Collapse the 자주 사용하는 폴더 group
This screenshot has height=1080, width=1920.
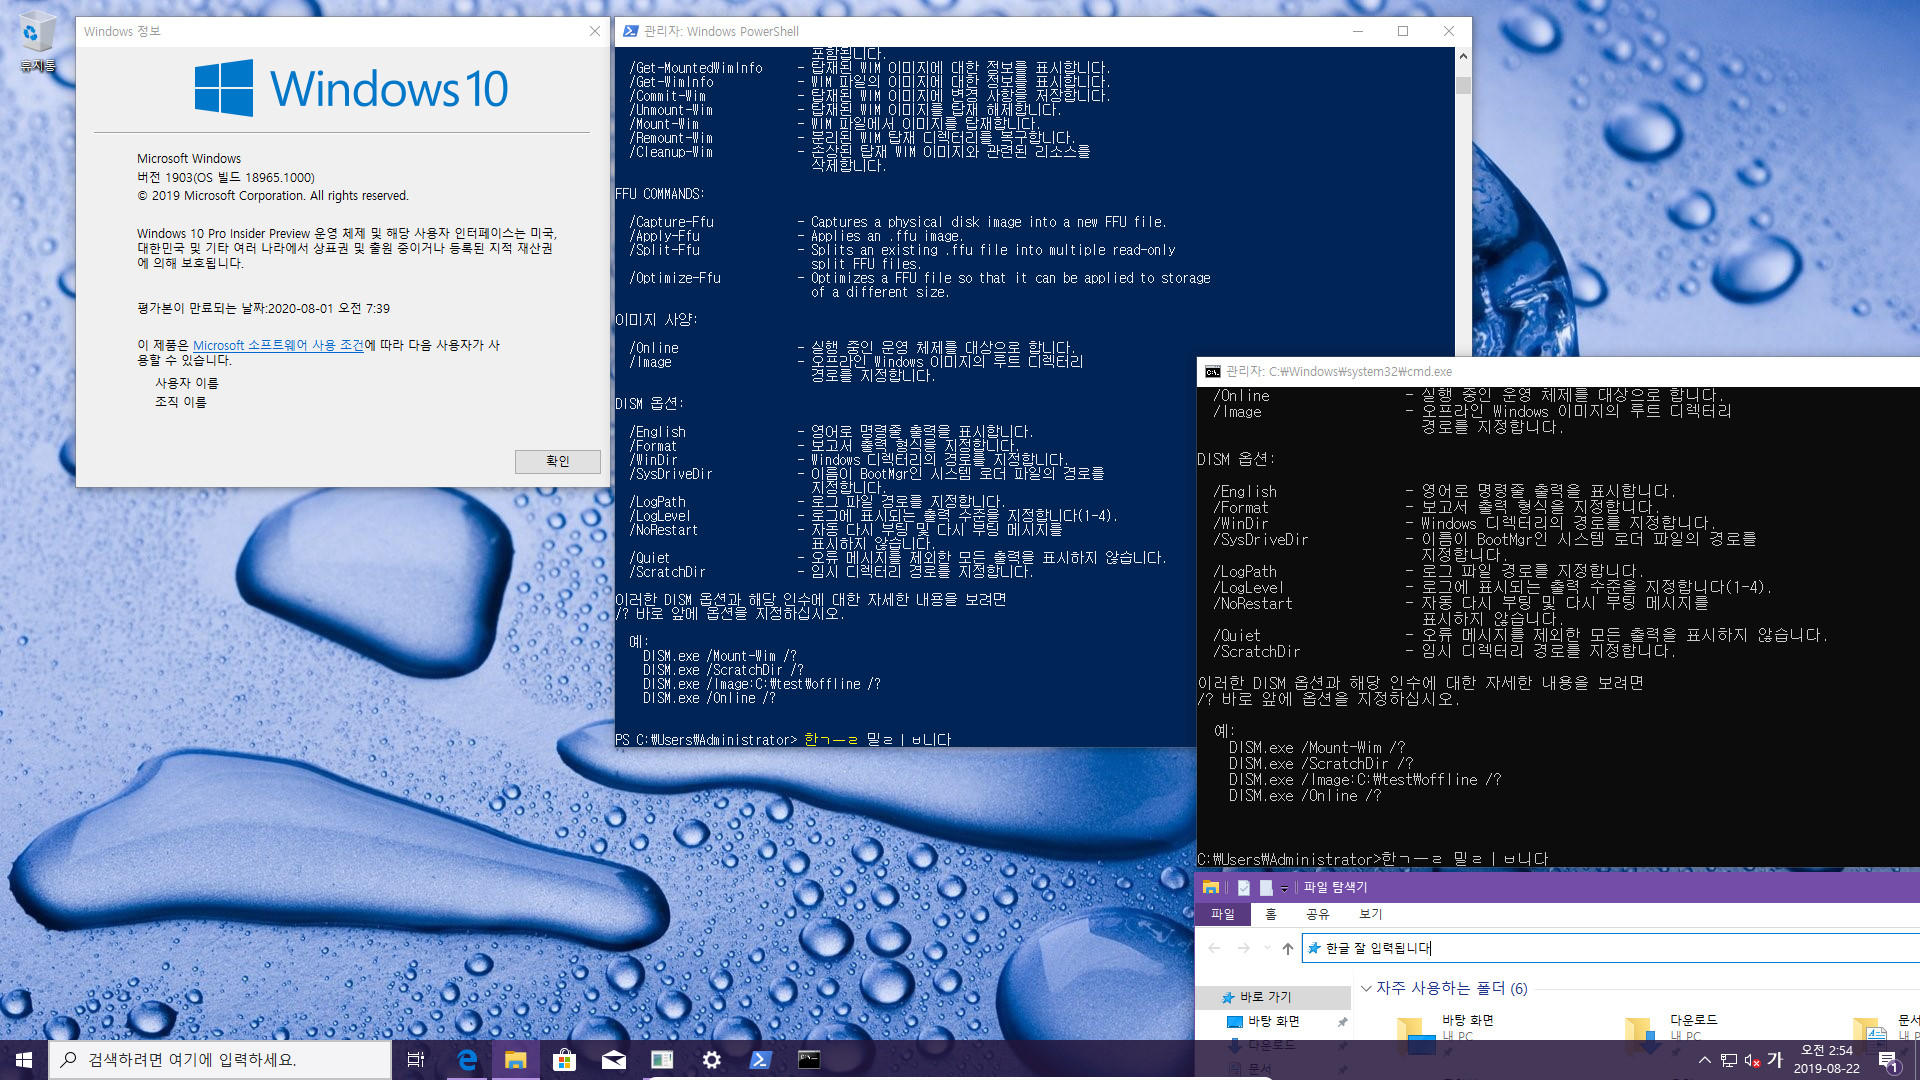point(1366,988)
